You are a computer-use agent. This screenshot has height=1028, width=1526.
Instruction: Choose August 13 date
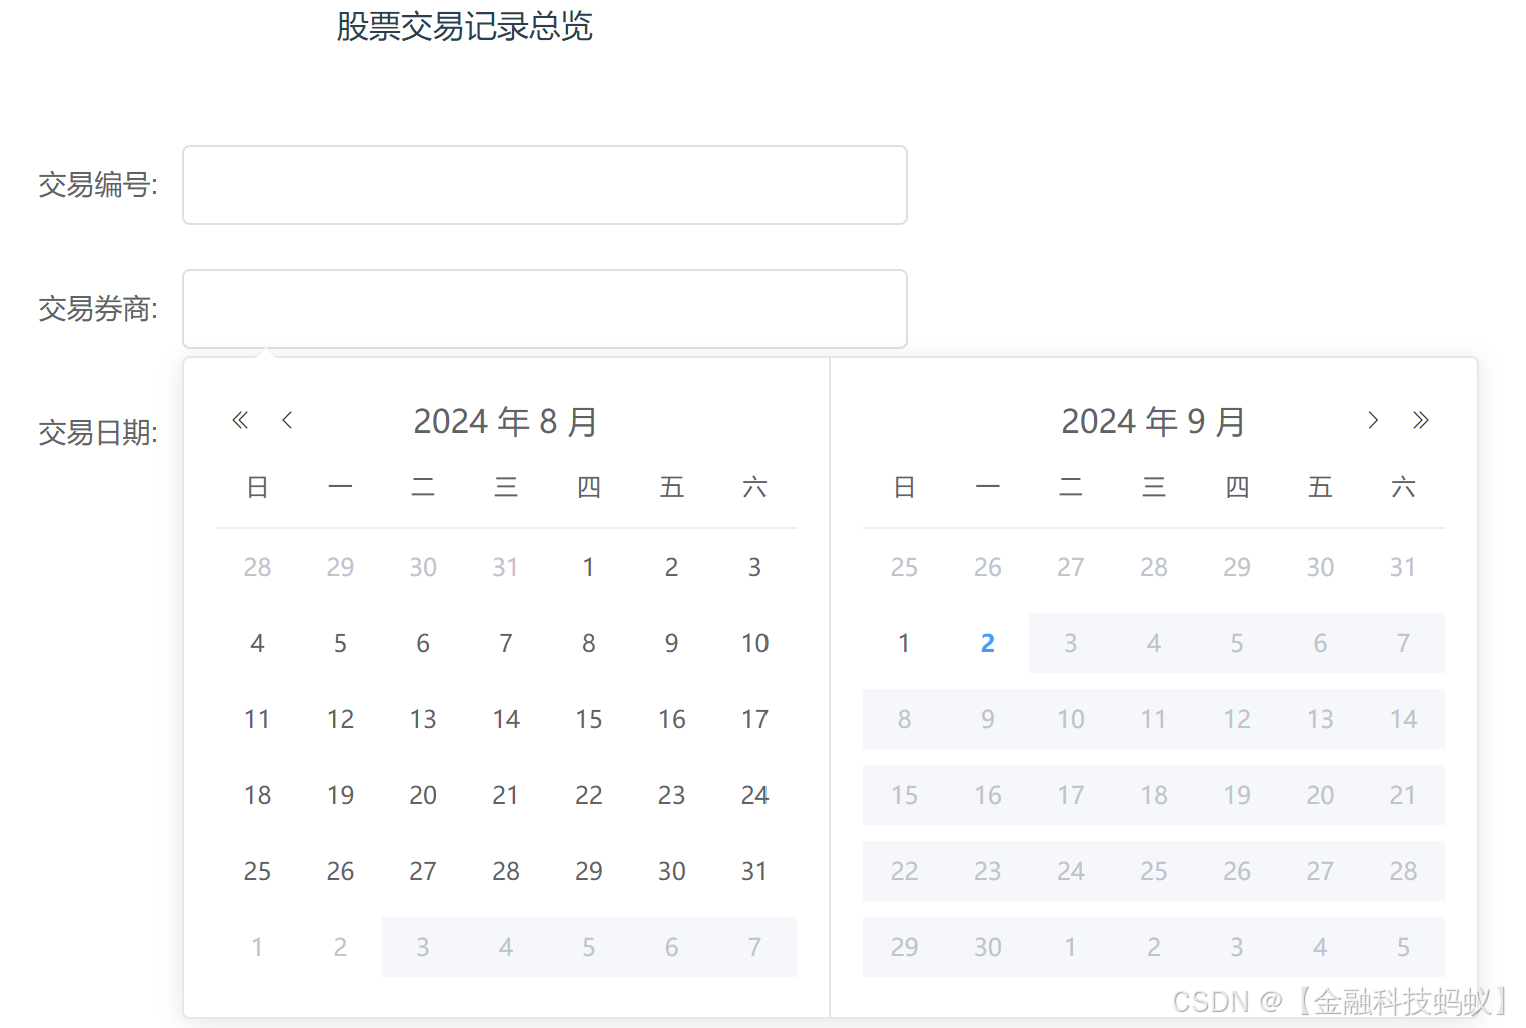pos(423,719)
